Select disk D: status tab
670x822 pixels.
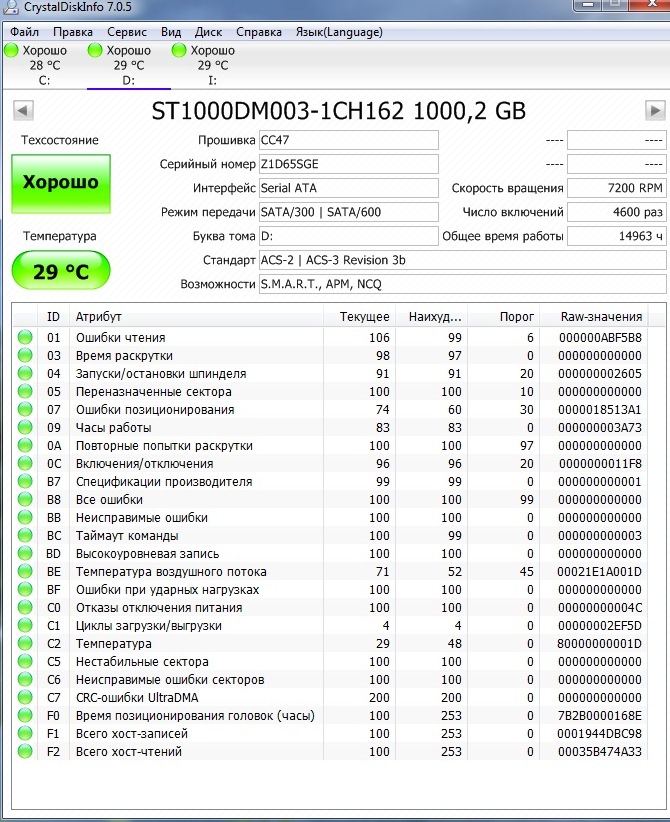pyautogui.click(x=129, y=65)
